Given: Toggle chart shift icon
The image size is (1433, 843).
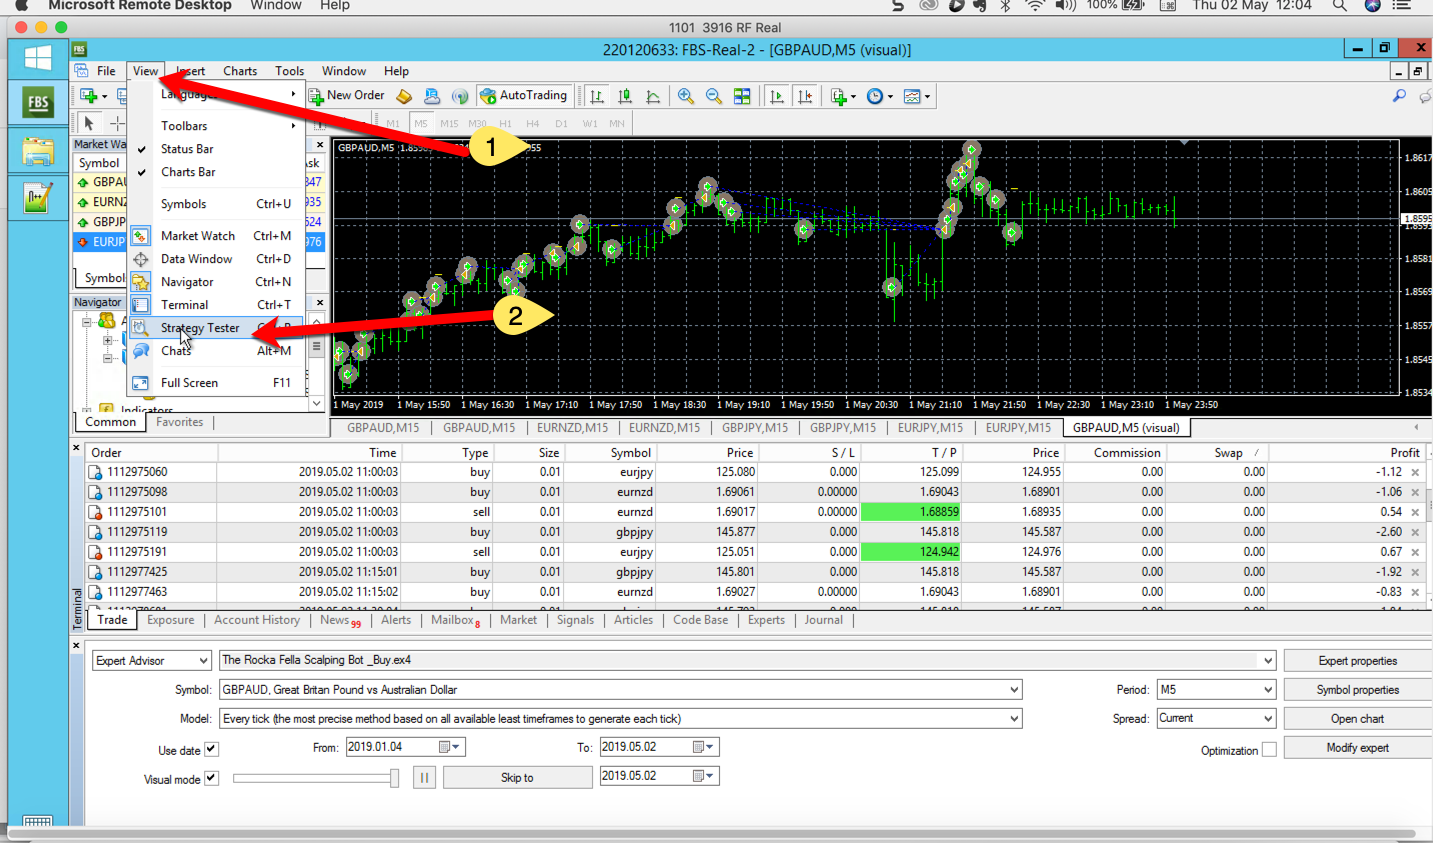Looking at the screenshot, I should (805, 96).
